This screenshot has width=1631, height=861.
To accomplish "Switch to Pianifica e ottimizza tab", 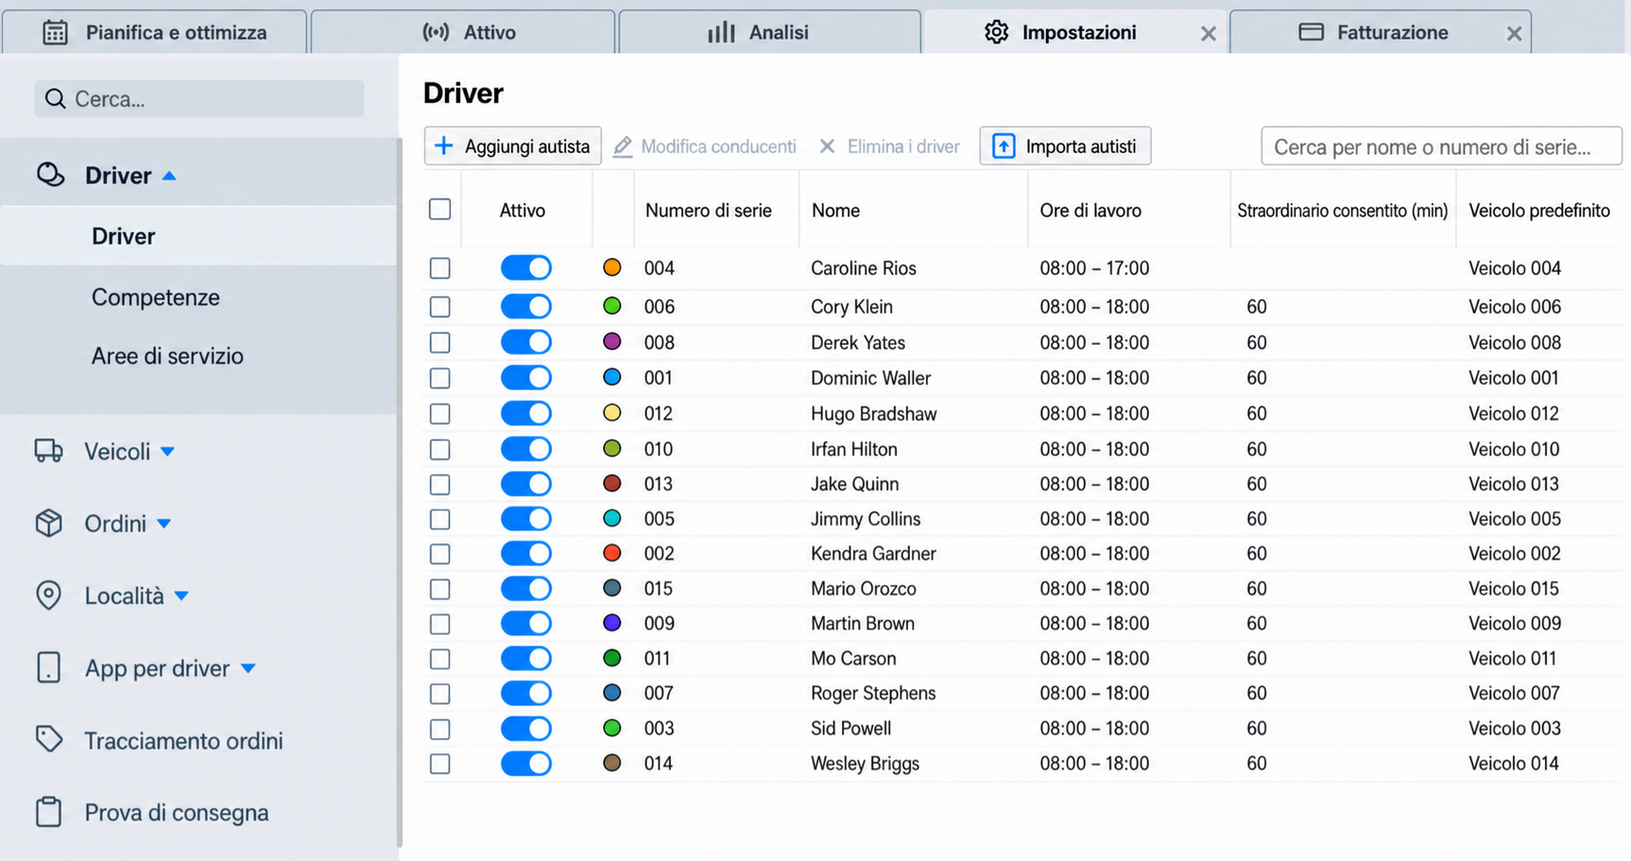I will tap(155, 32).
